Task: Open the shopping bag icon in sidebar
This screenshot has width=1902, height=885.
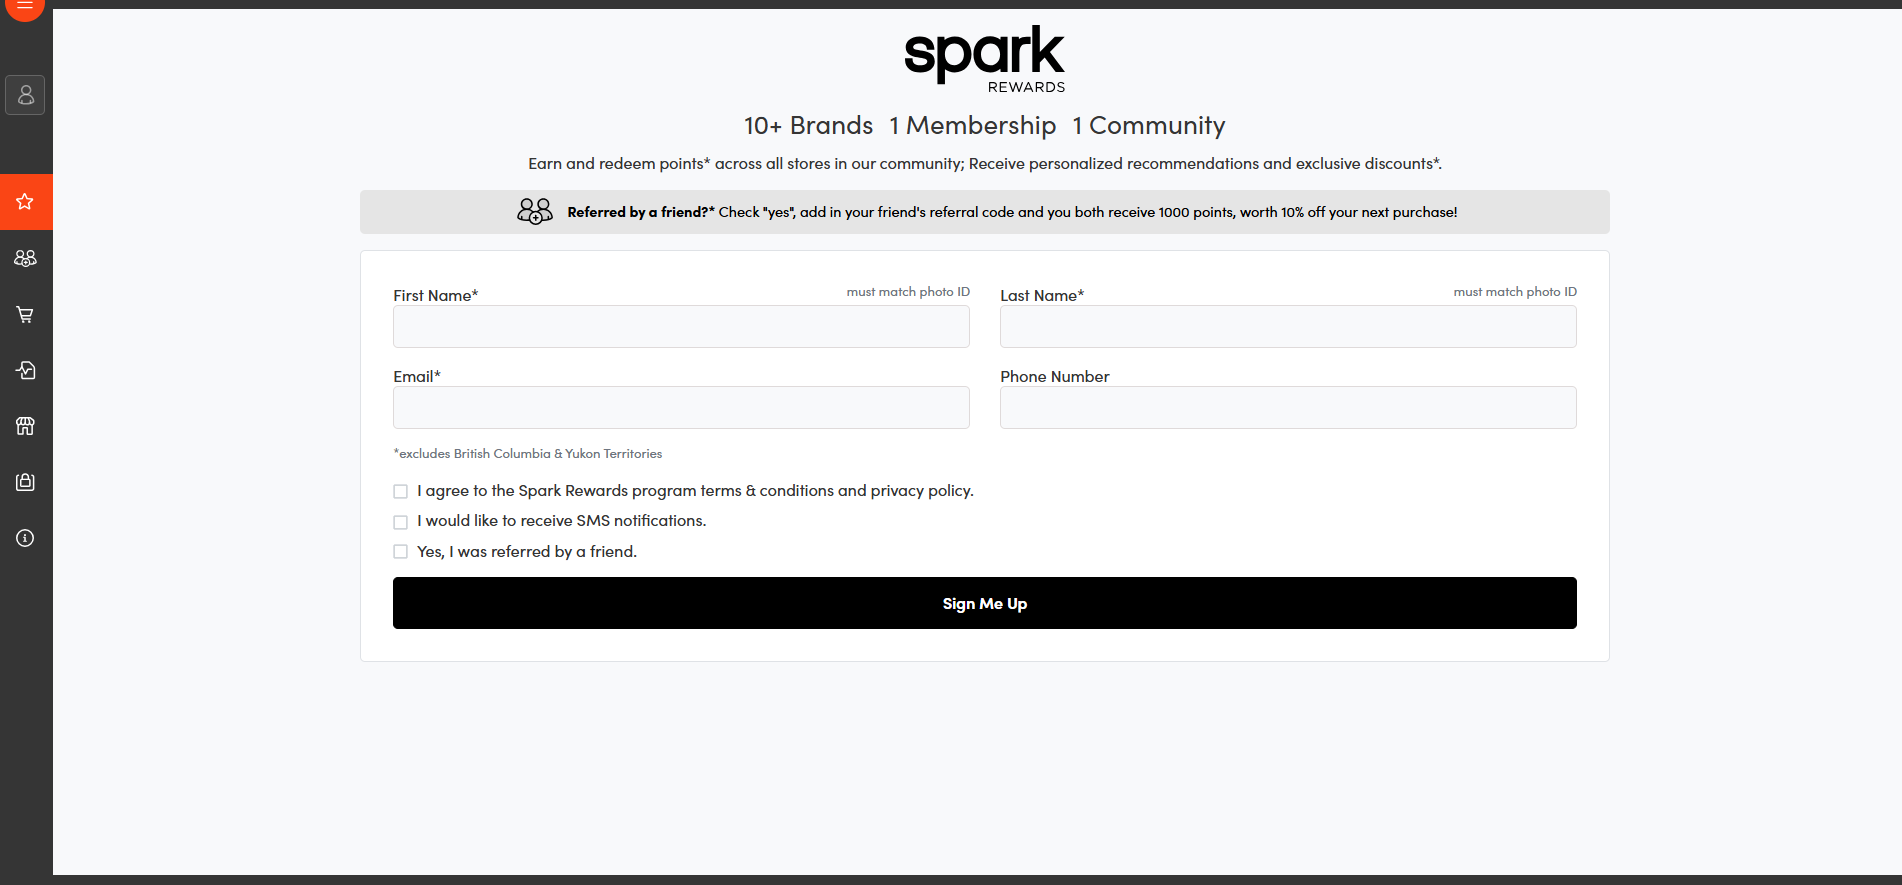Action: point(26,482)
